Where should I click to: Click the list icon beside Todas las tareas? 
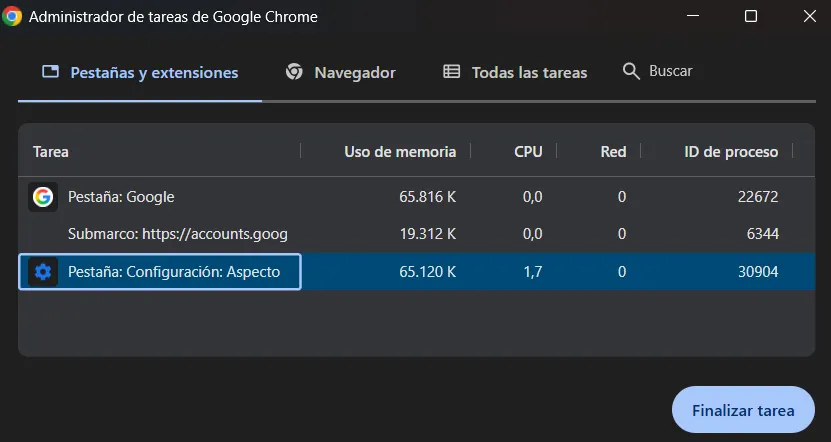tap(452, 72)
